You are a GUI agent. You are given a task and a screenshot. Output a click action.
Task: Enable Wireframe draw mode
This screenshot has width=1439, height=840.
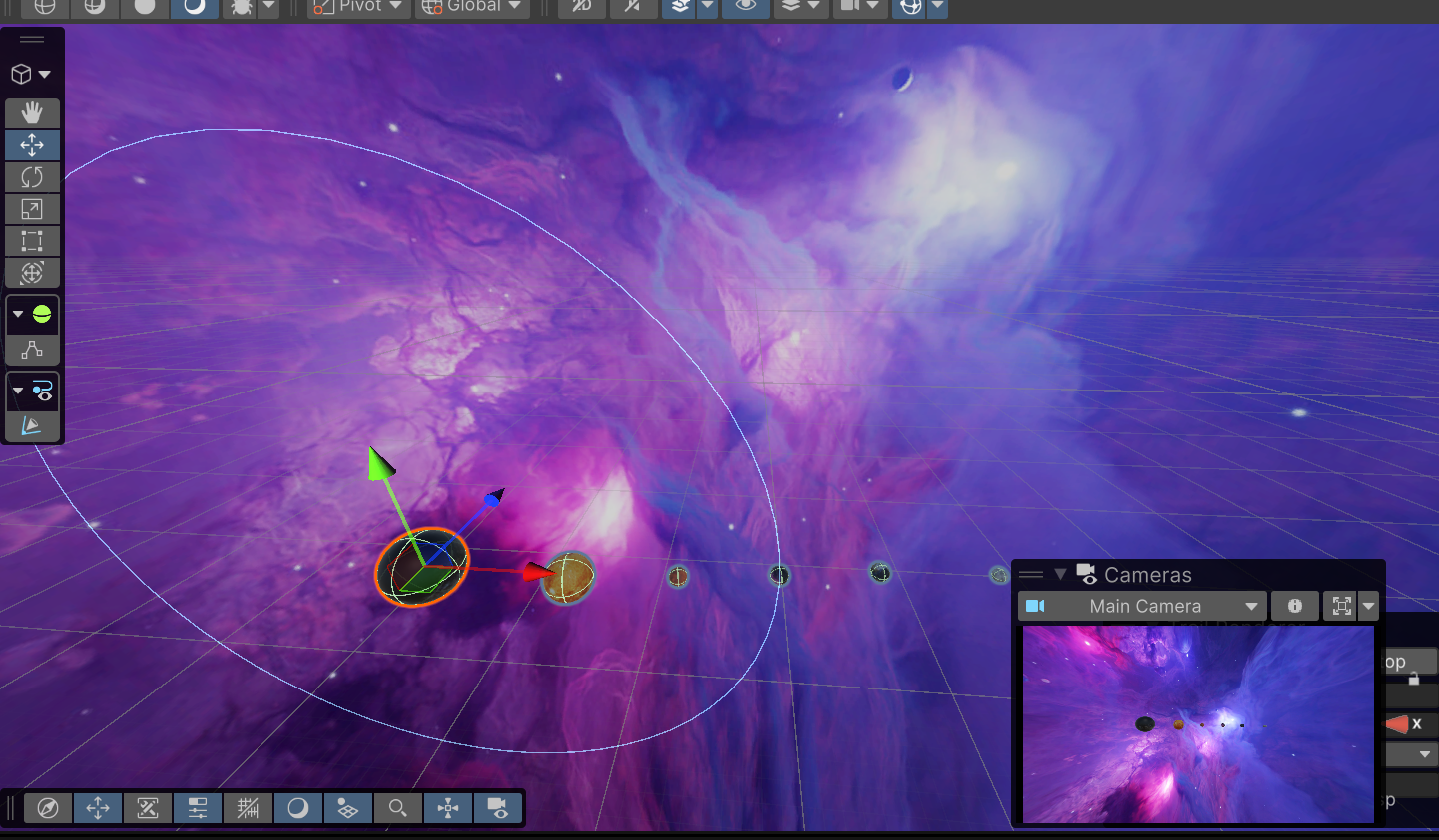coord(45,7)
